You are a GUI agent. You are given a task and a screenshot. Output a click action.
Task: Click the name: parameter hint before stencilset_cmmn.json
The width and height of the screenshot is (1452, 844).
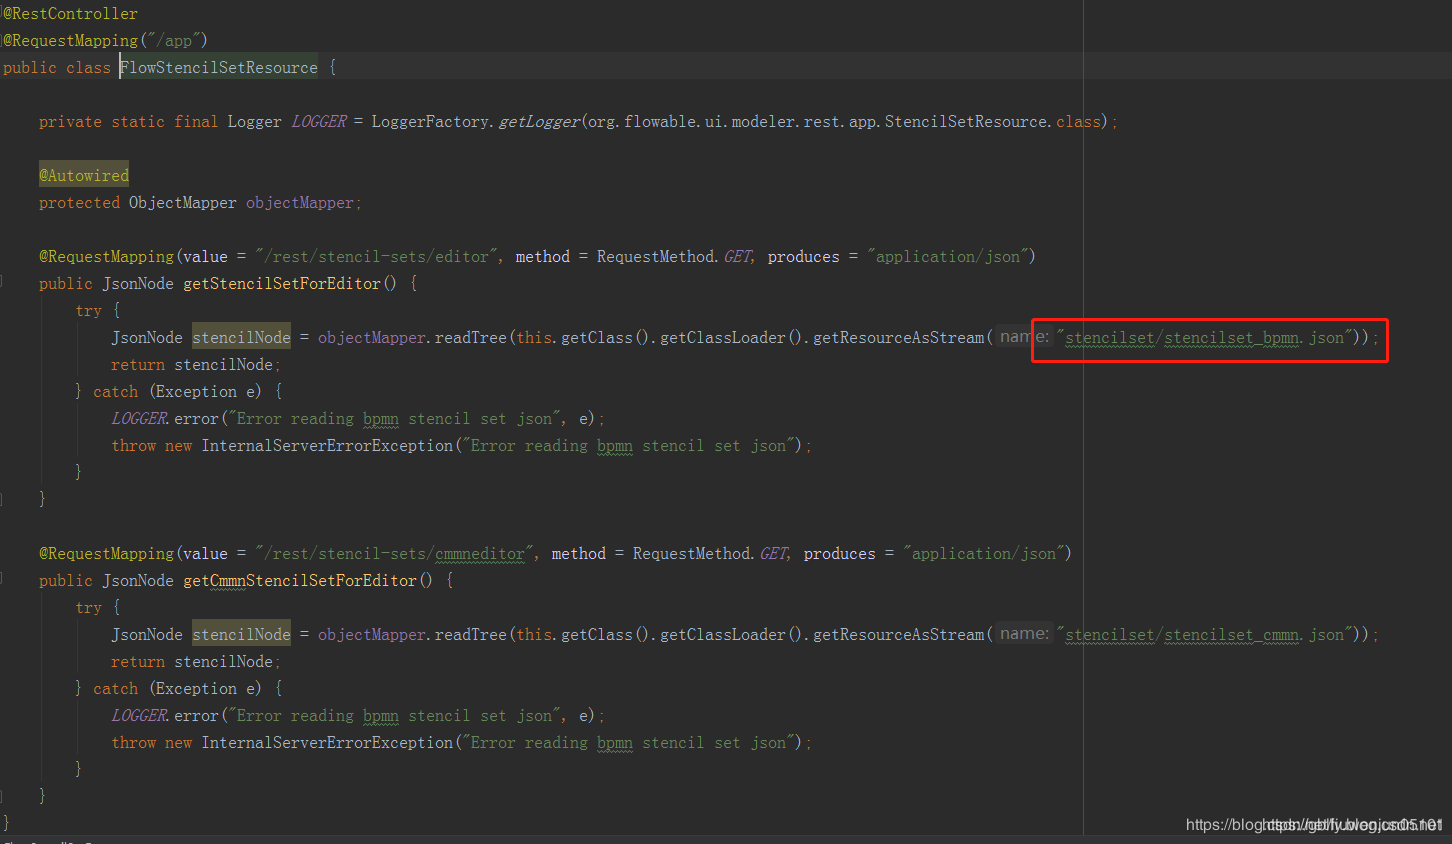1024,634
